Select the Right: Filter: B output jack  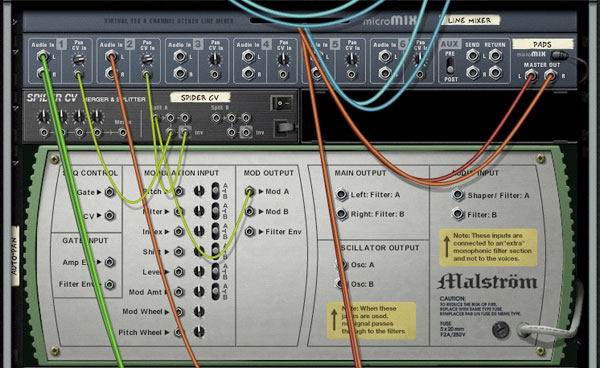[341, 214]
